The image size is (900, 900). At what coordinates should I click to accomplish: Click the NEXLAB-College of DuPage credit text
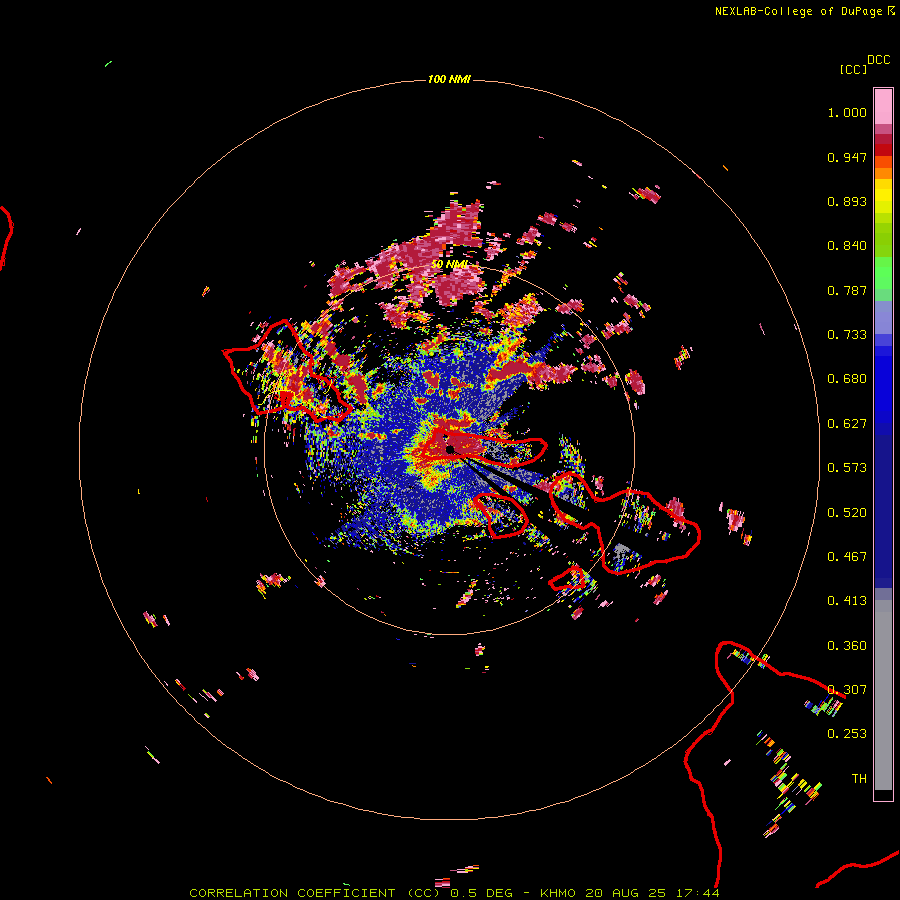[x=798, y=11]
